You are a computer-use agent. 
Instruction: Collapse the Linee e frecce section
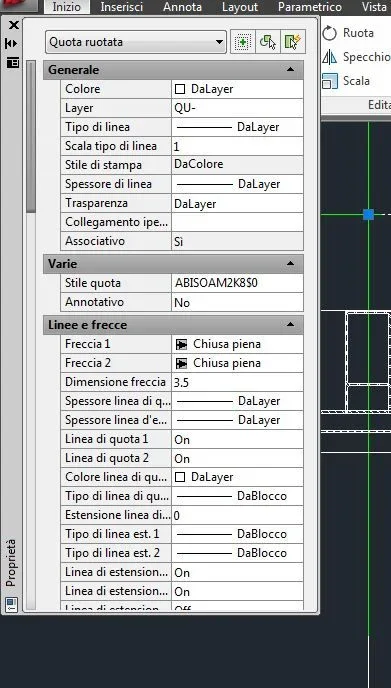[290, 325]
